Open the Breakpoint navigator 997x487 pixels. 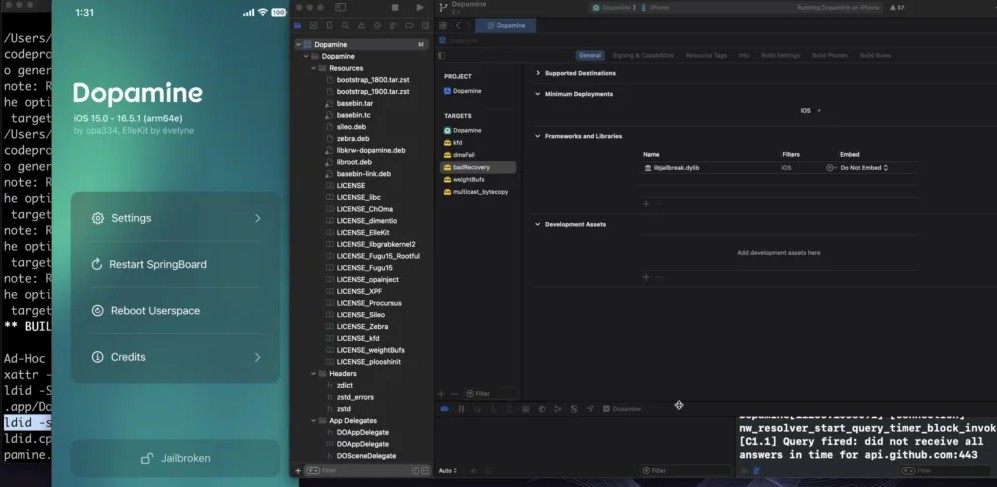coord(409,26)
